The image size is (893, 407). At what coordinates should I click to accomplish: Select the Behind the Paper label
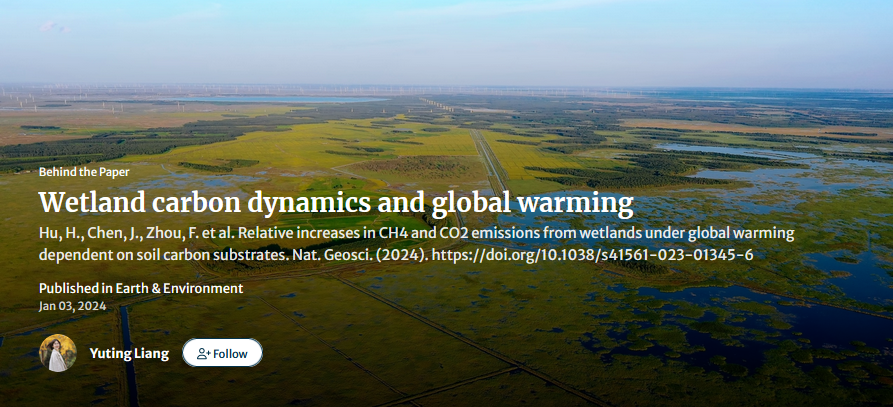pos(84,171)
